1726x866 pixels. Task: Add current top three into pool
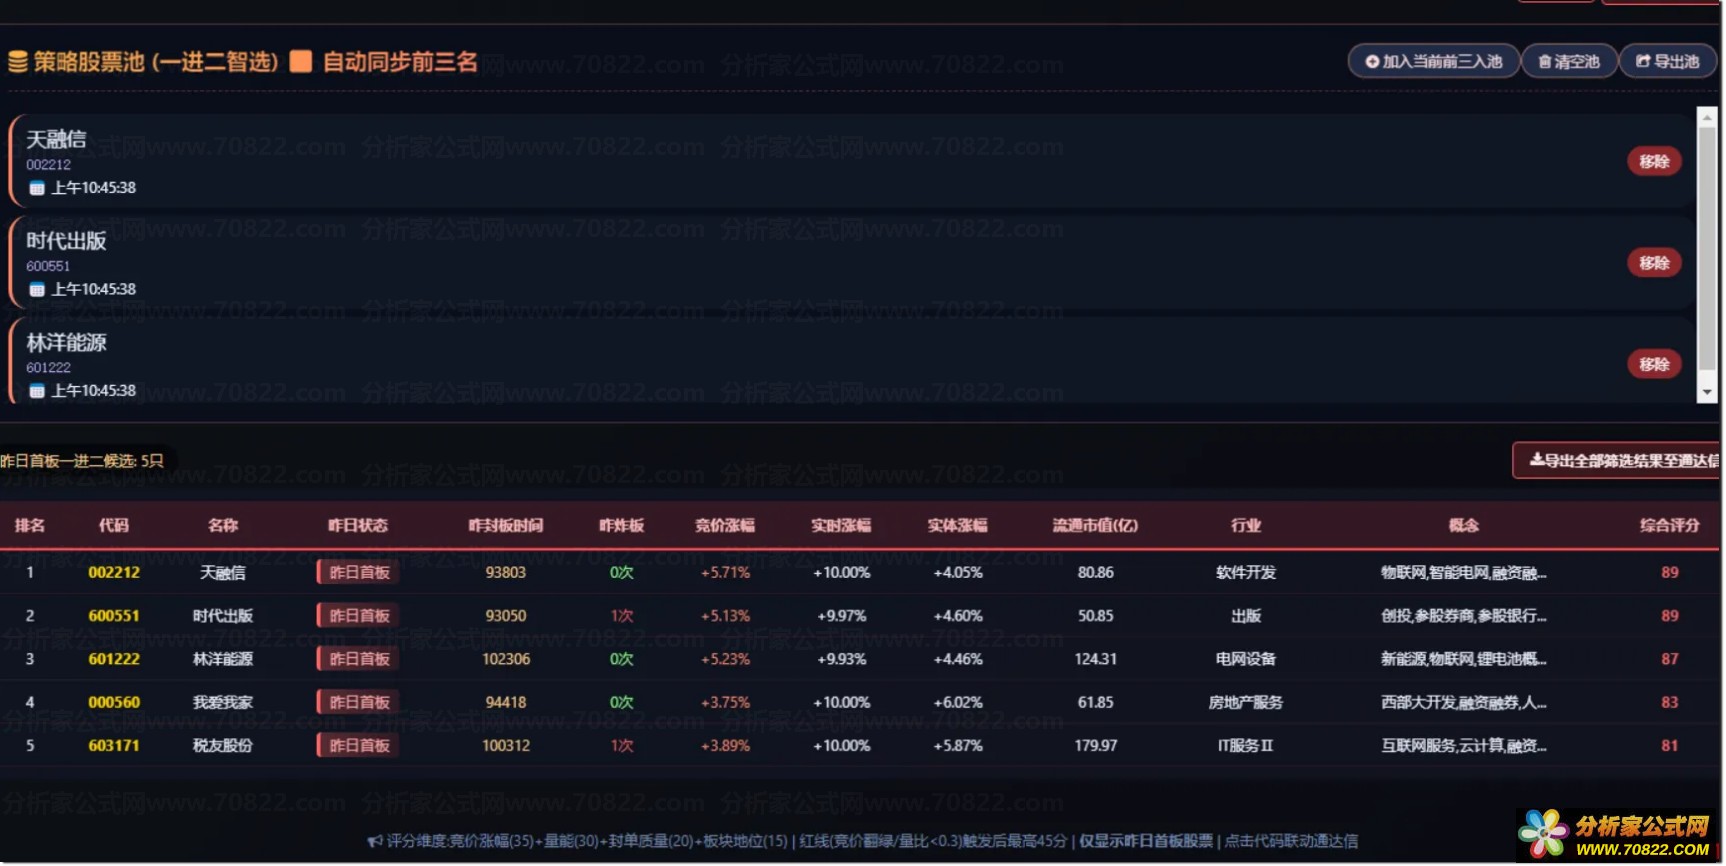click(x=1434, y=62)
